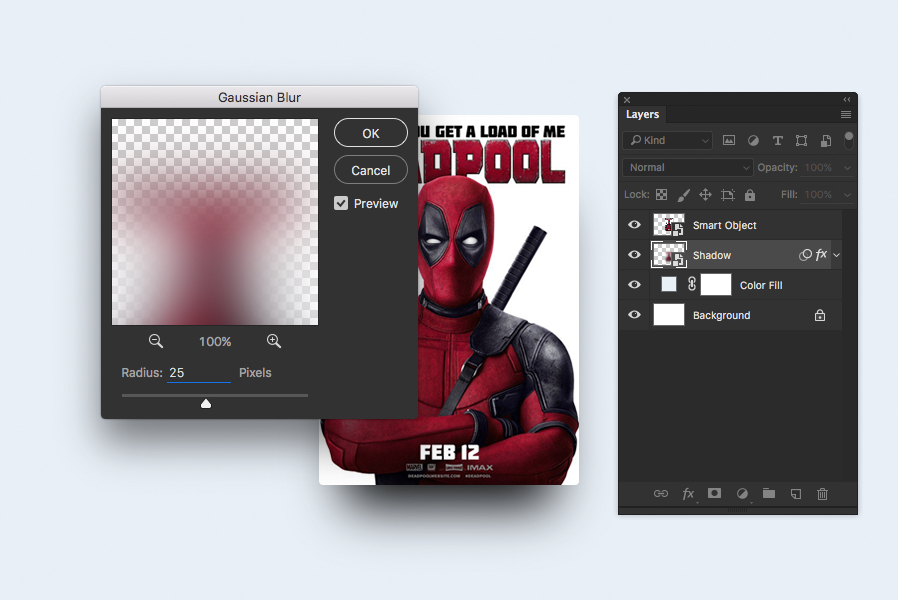Viewport: 898px width, 600px height.
Task: Open the Layers panel flyout menu
Action: [846, 114]
